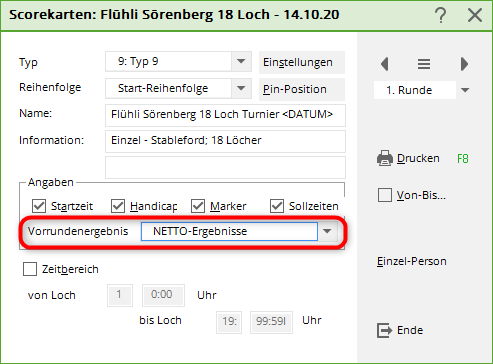Expand the Vorrundenergebnis dropdown
This screenshot has width=493, height=364.
pyautogui.click(x=327, y=231)
